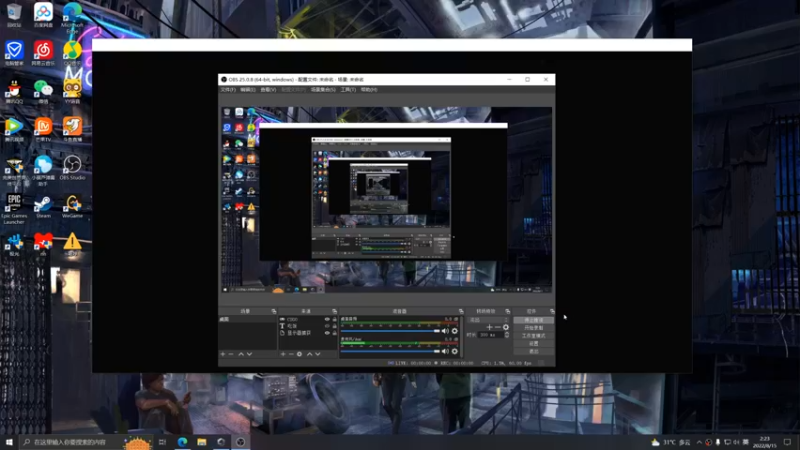Image resolution: width=800 pixels, height=450 pixels.
Task: Select the scene entry in the Scenes list
Action: tap(247, 319)
